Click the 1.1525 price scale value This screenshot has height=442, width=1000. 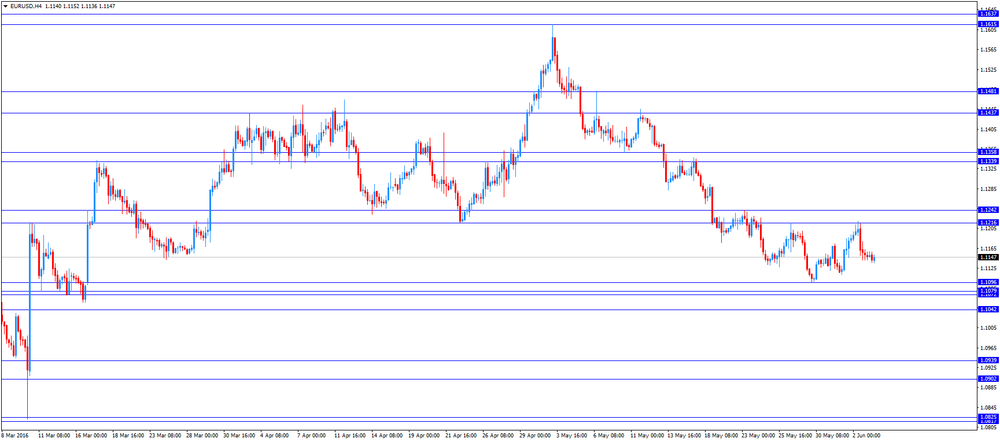(x=987, y=70)
